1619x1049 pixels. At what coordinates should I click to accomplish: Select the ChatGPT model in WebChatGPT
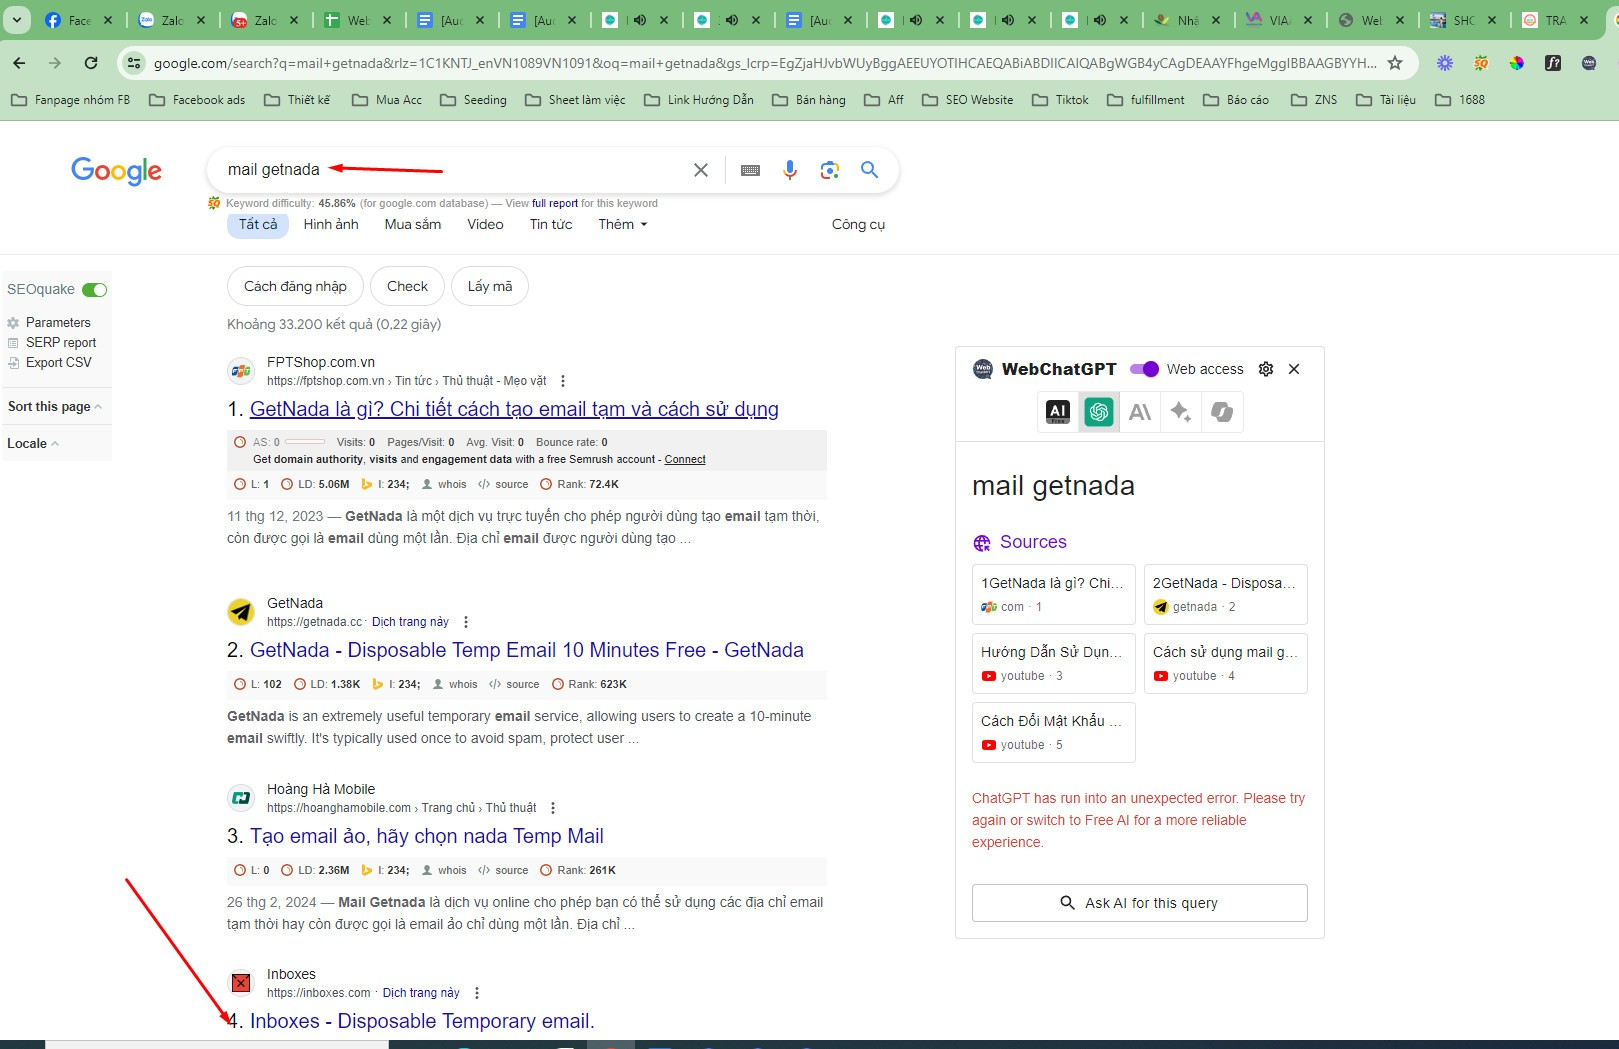(1099, 411)
